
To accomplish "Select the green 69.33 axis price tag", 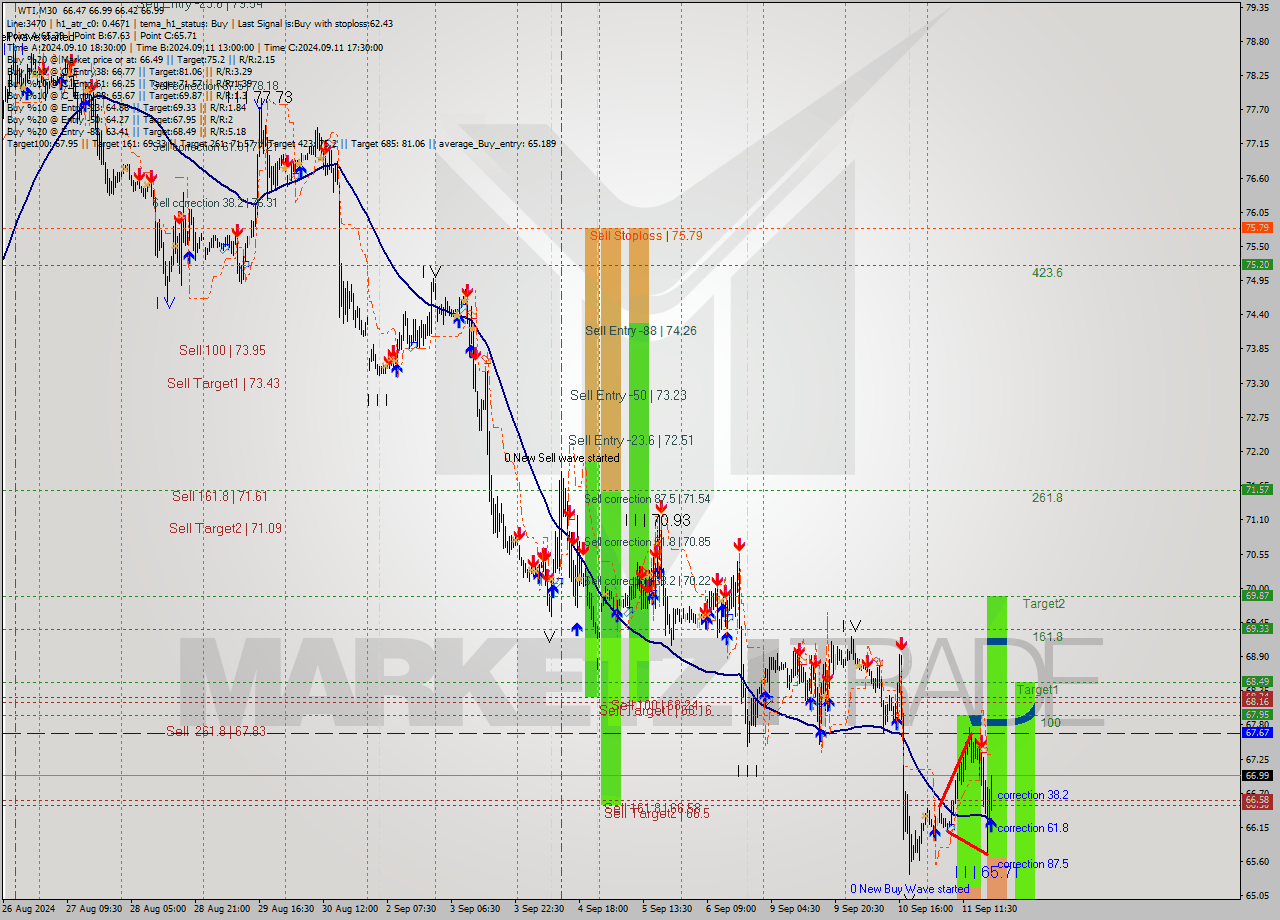I will [1256, 628].
